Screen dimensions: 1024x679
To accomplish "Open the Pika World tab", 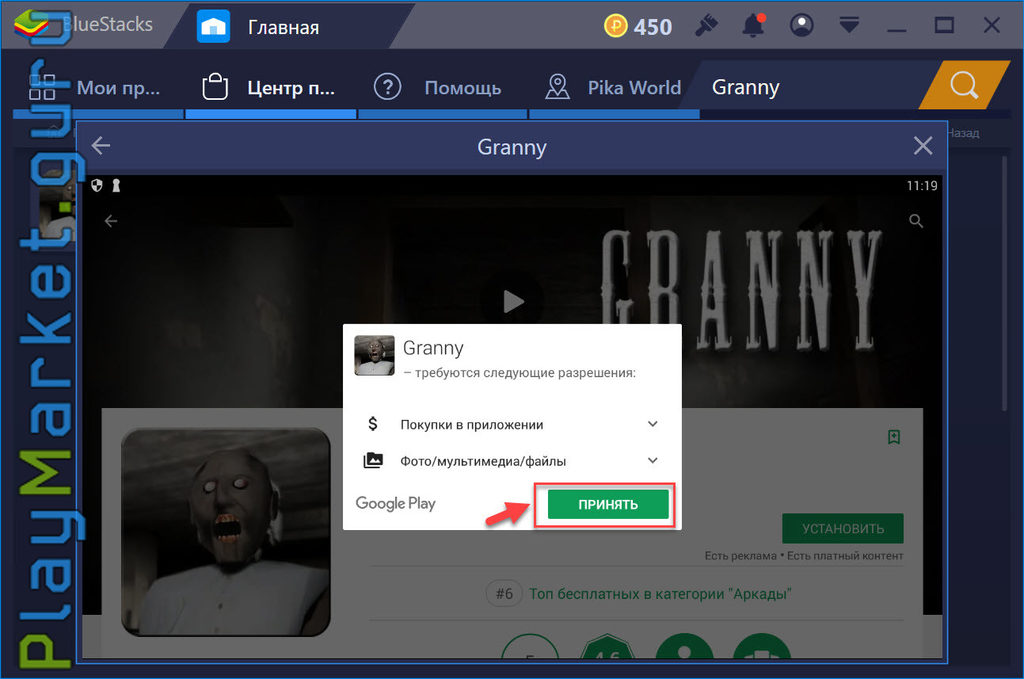I will (614, 87).
